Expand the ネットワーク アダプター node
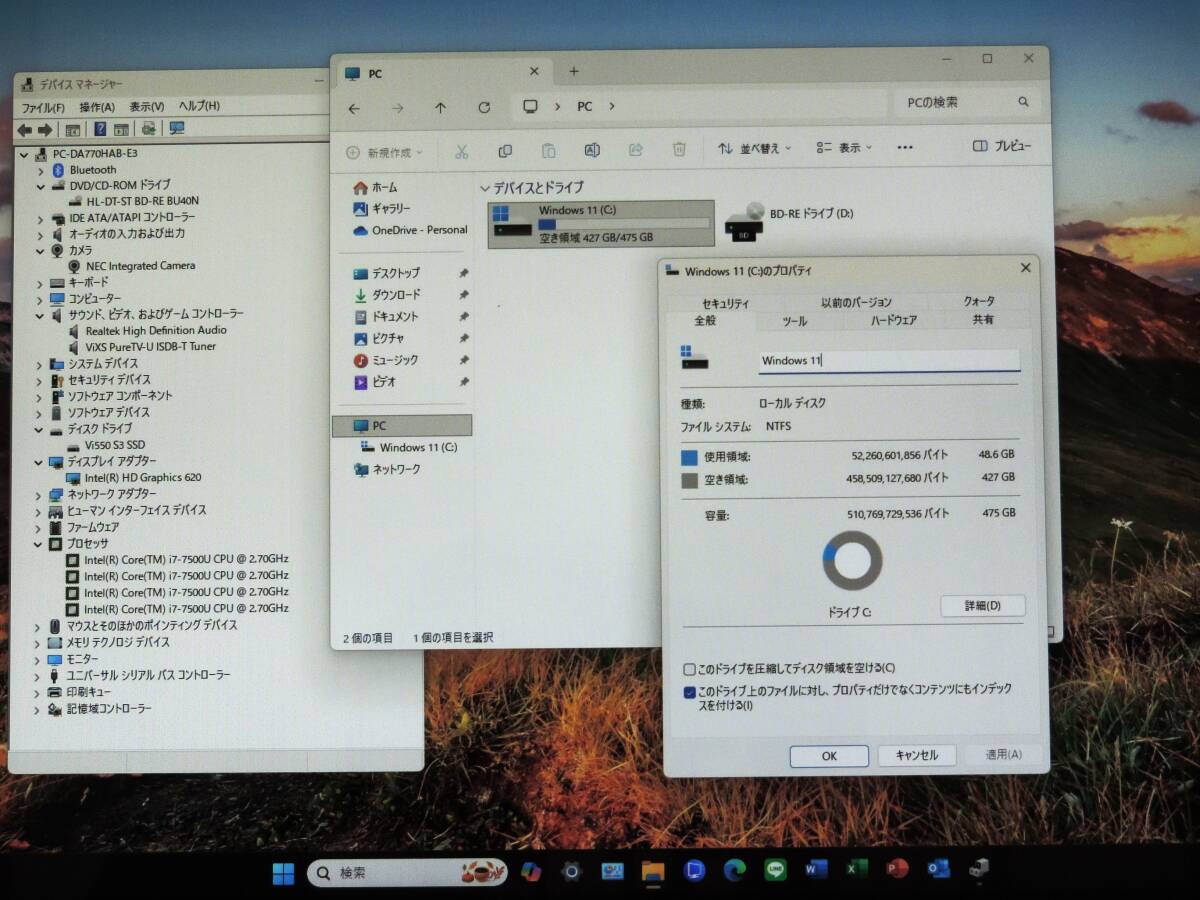 pos(39,495)
